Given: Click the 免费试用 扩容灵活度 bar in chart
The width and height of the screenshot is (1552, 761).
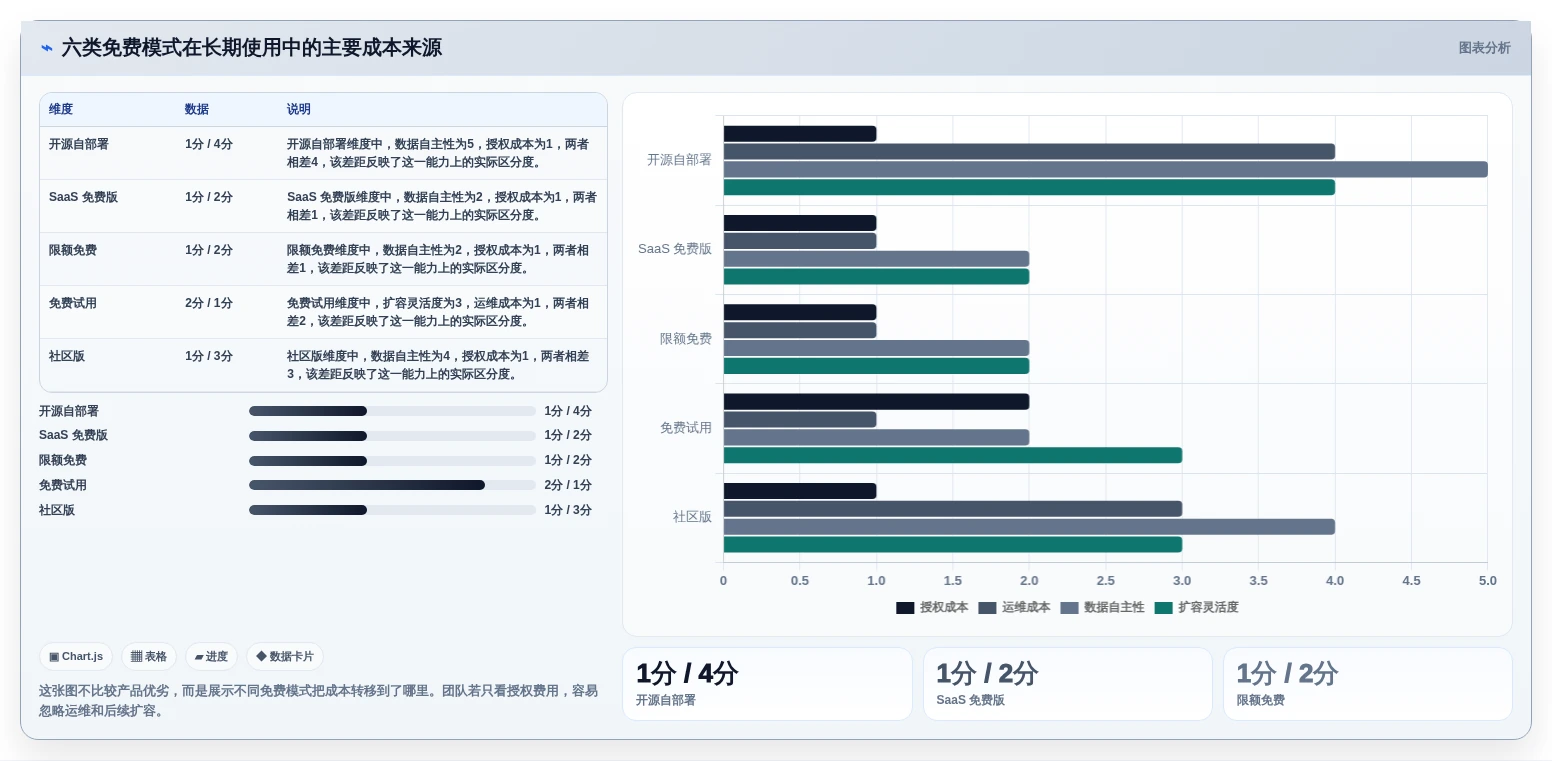Looking at the screenshot, I should point(953,455).
